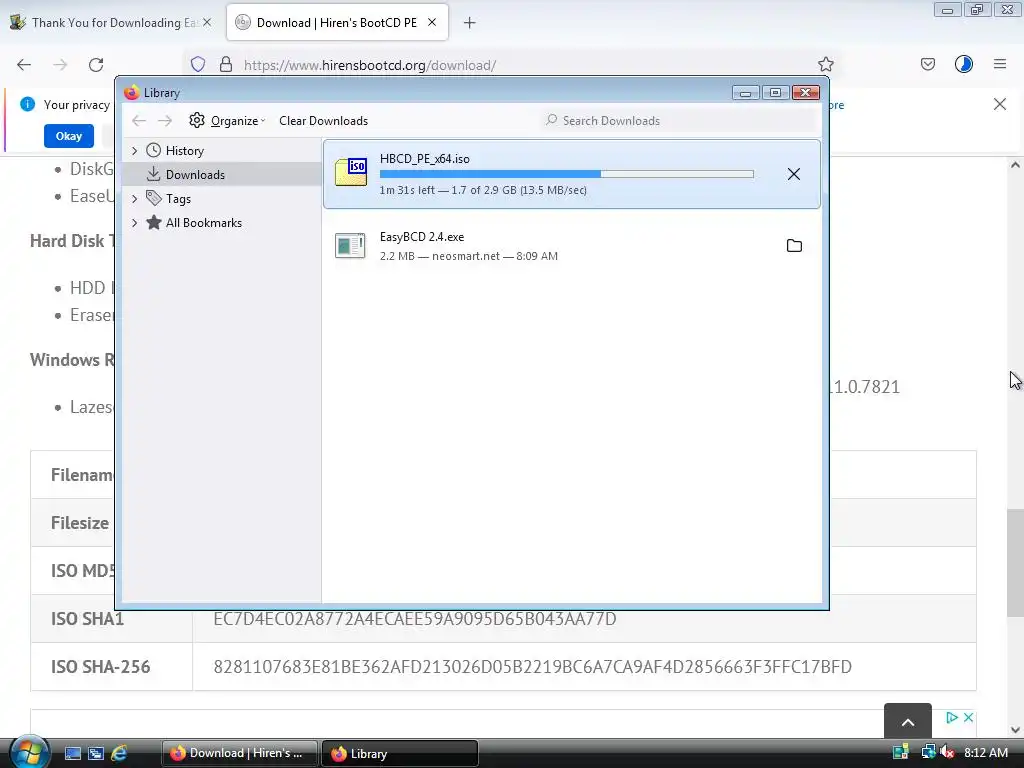Viewport: 1024px width, 768px height.
Task: Open the Organize menu in Library
Action: tap(227, 121)
